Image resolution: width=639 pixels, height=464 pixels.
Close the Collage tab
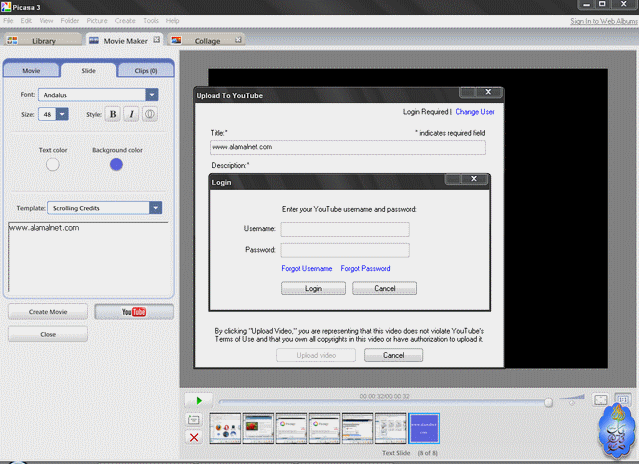tap(238, 40)
